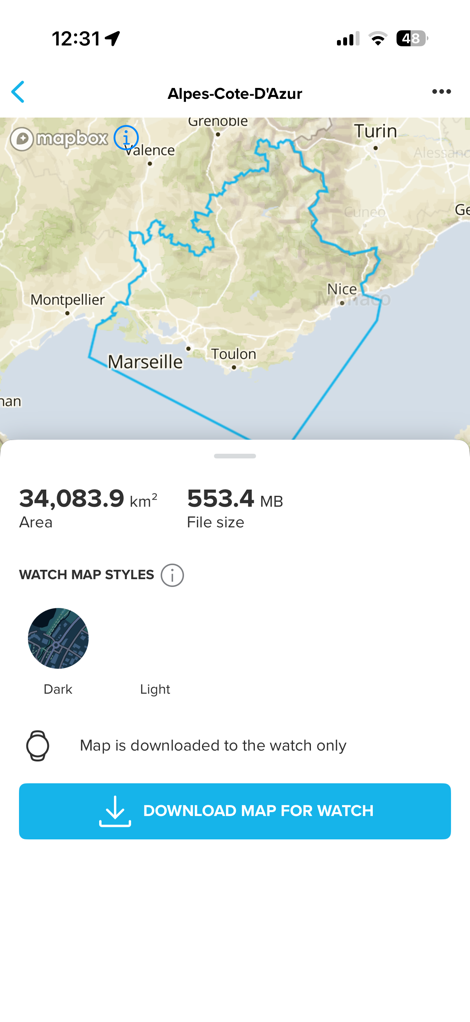The image size is (470, 1022).
Task: Tap the 34,083.9 km² area value
Action: pyautogui.click(x=88, y=500)
